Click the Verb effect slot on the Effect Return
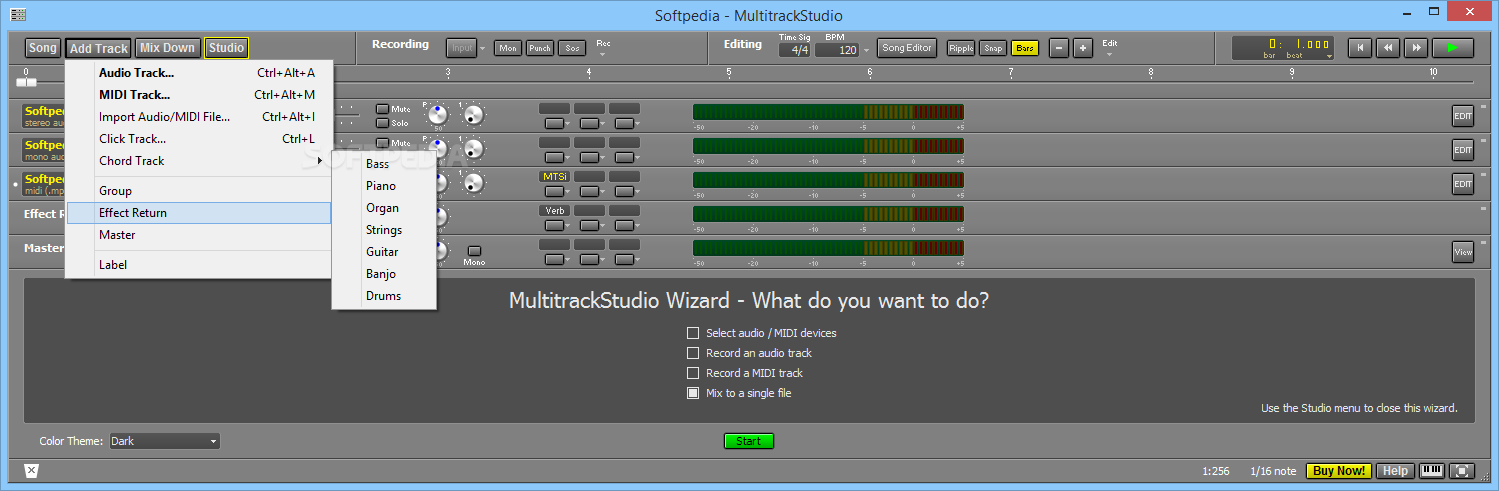The height and width of the screenshot is (491, 1499). 555,211
